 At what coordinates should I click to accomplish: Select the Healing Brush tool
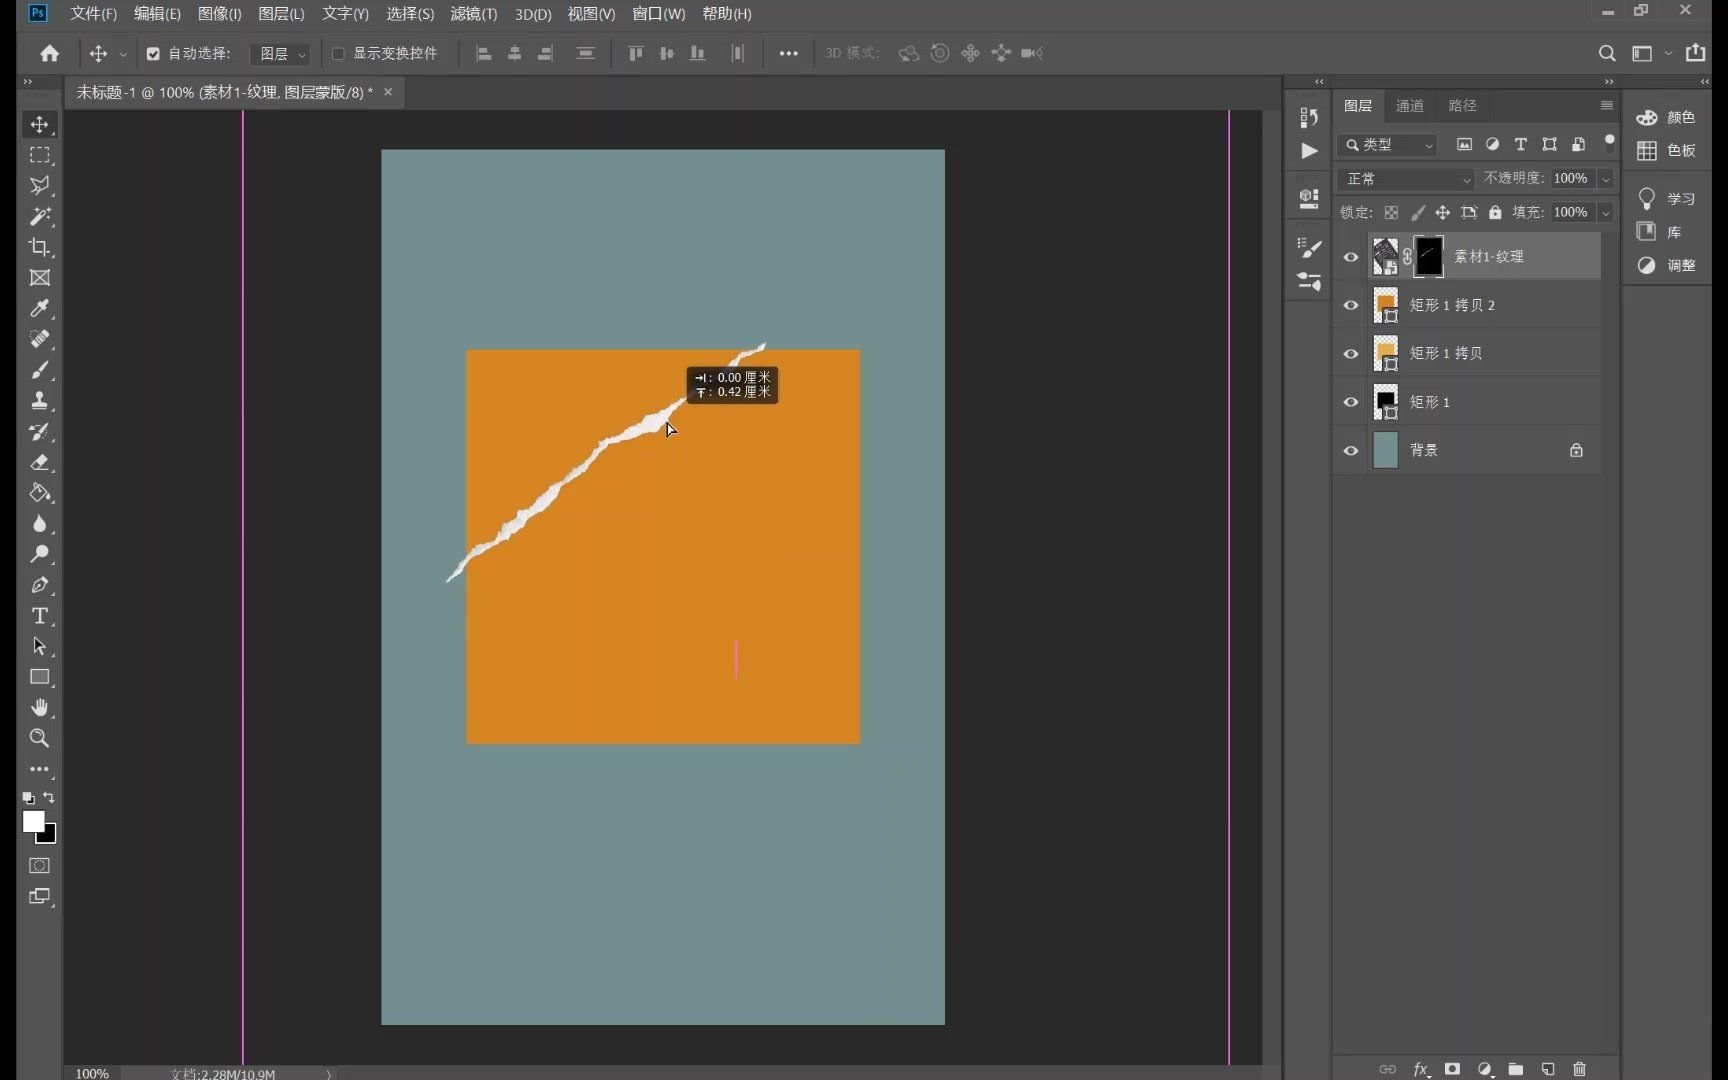pyautogui.click(x=40, y=339)
